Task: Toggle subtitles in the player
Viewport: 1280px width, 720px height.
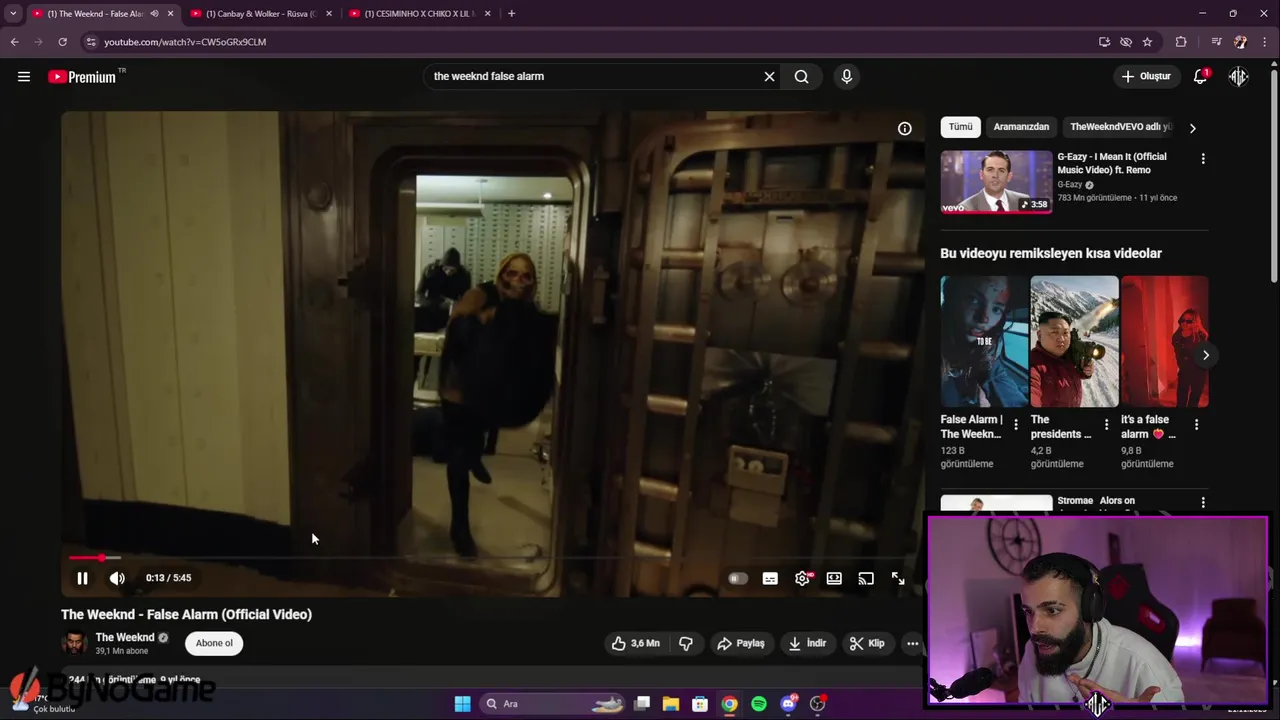Action: pos(770,578)
